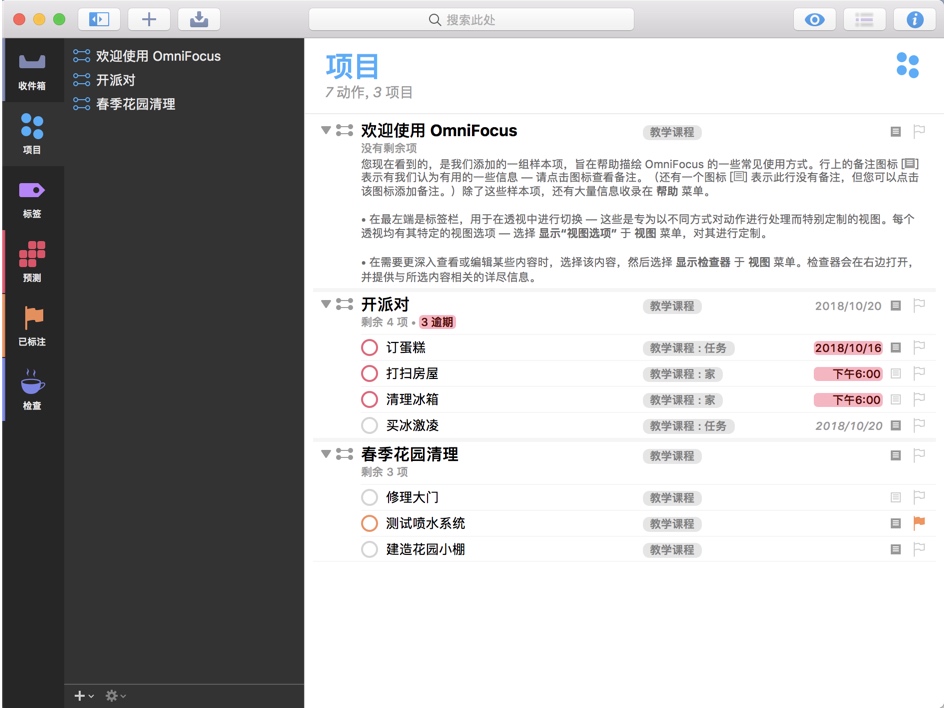This screenshot has width=944, height=708.
Task: Click the 教学课程 : 家 tag on 打扫房屋
Action: click(x=683, y=374)
